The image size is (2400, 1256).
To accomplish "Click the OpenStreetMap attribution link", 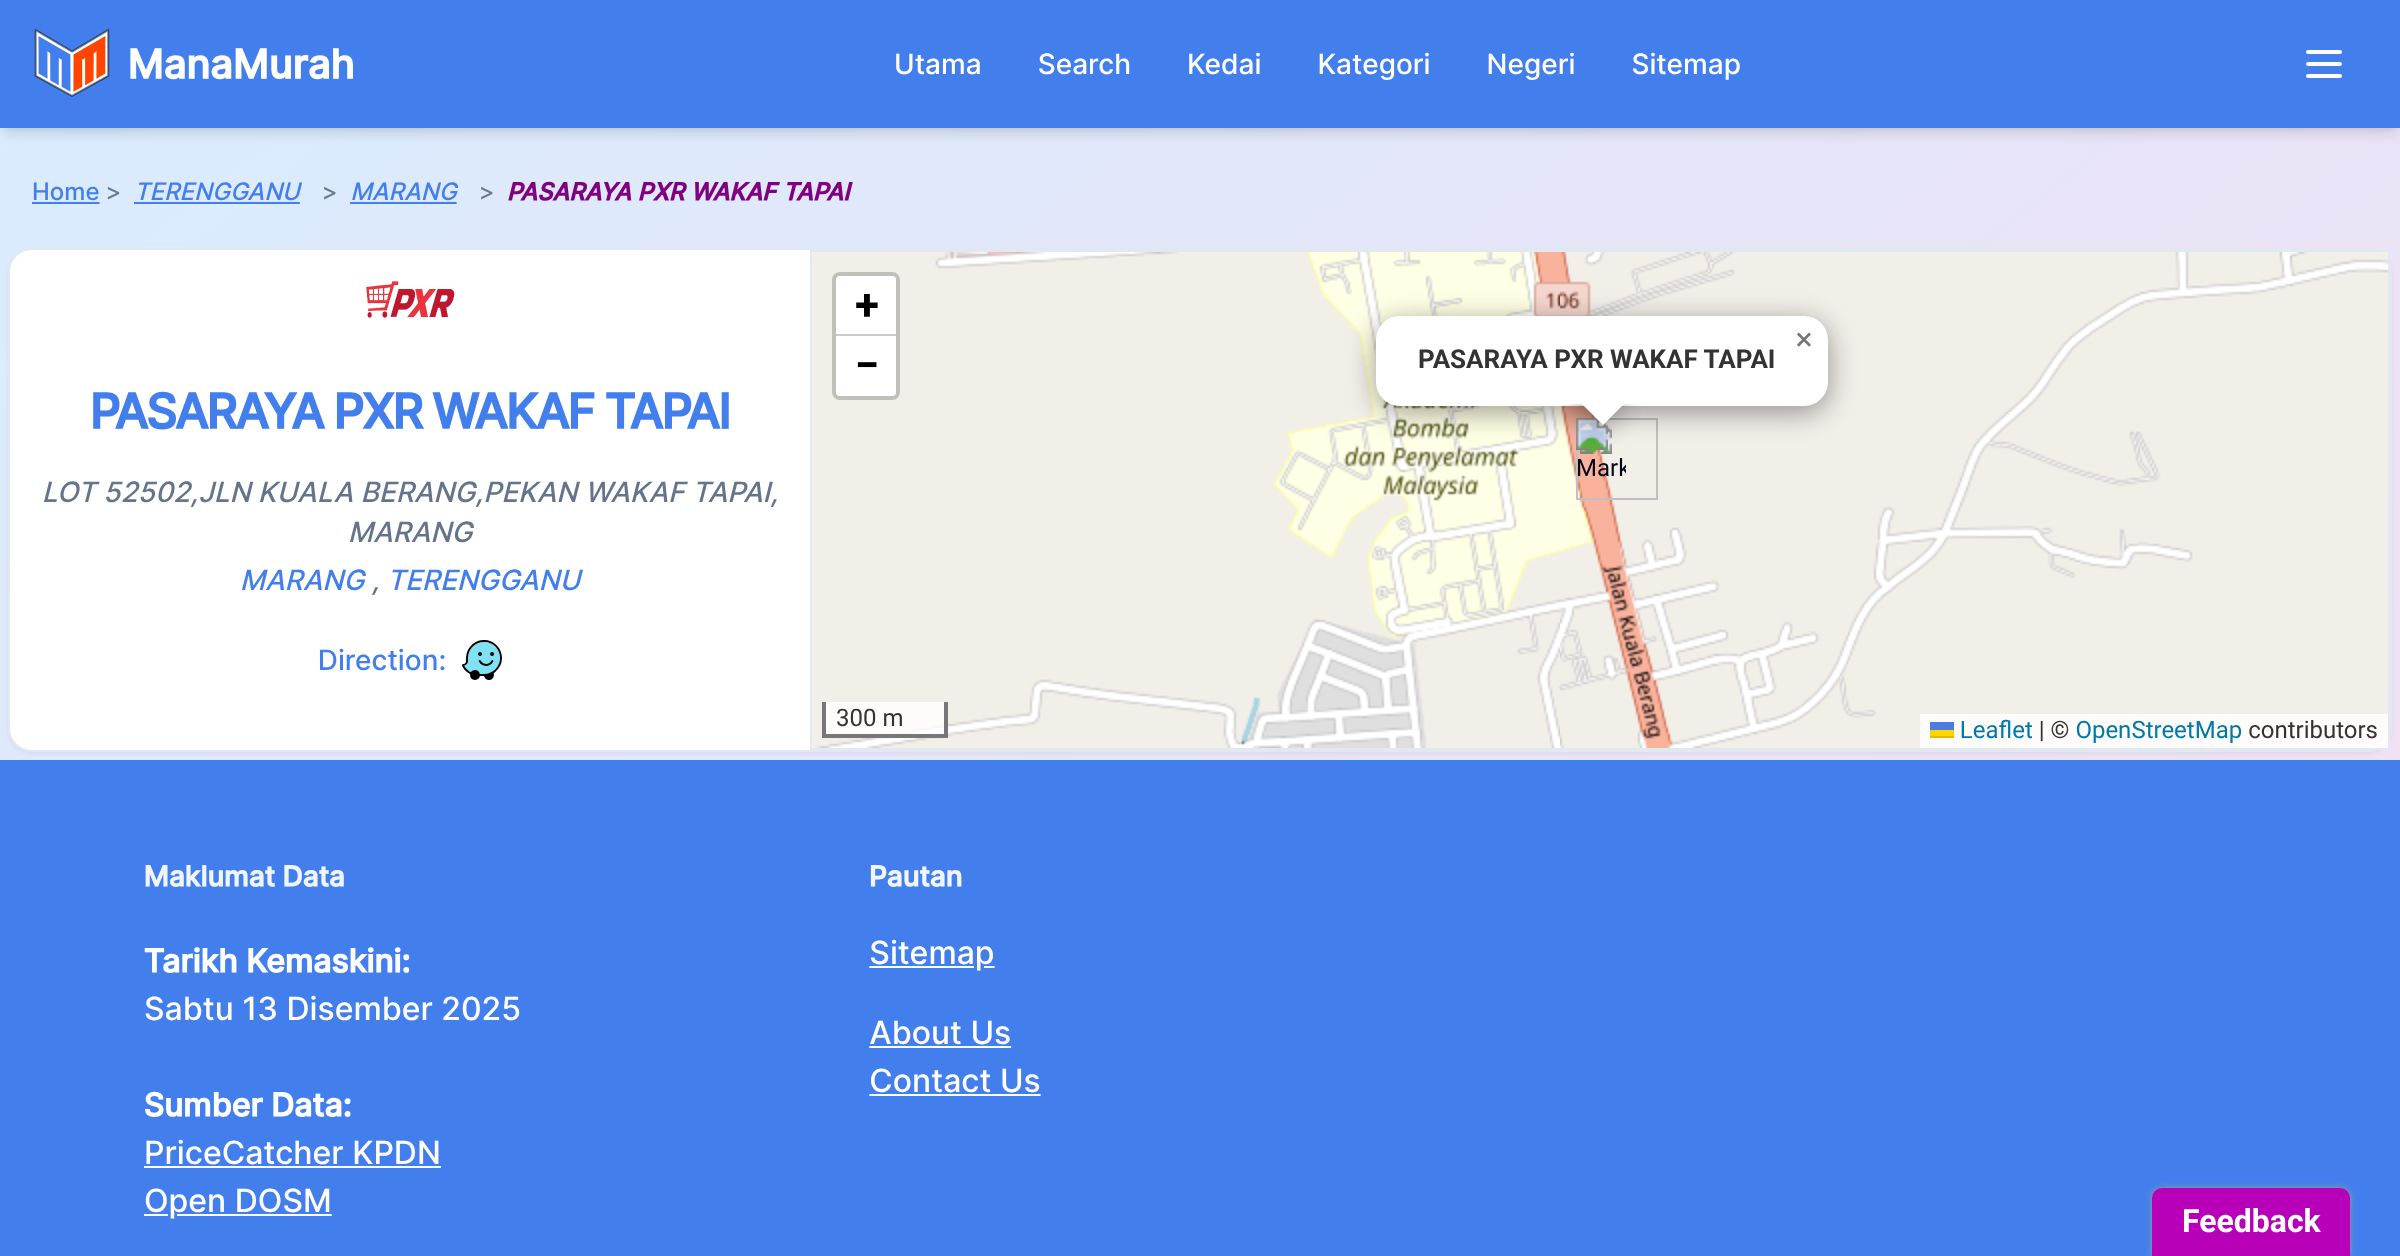I will 2157,730.
